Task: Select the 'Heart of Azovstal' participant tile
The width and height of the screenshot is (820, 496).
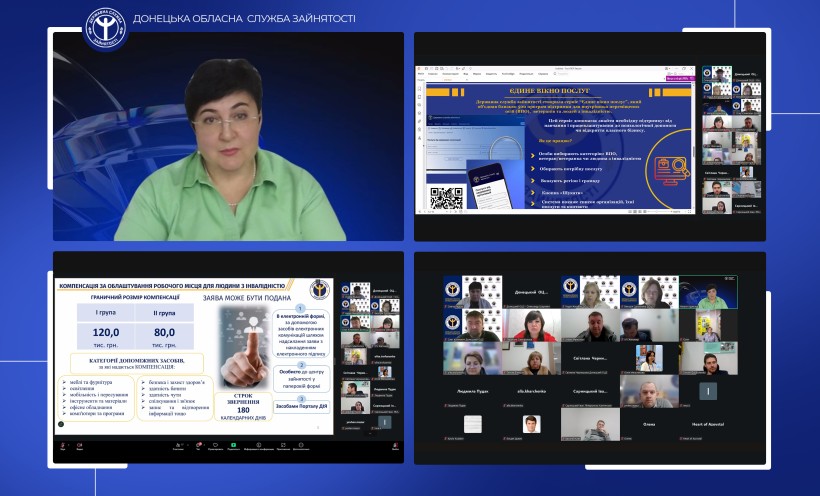Action: 709,423
